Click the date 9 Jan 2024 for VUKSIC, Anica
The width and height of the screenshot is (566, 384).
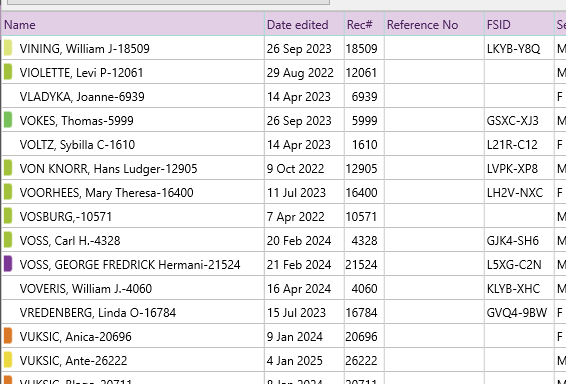coord(295,337)
